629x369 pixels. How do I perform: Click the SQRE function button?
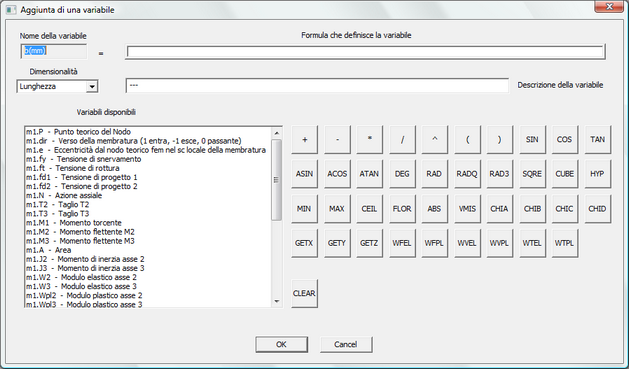(x=532, y=174)
